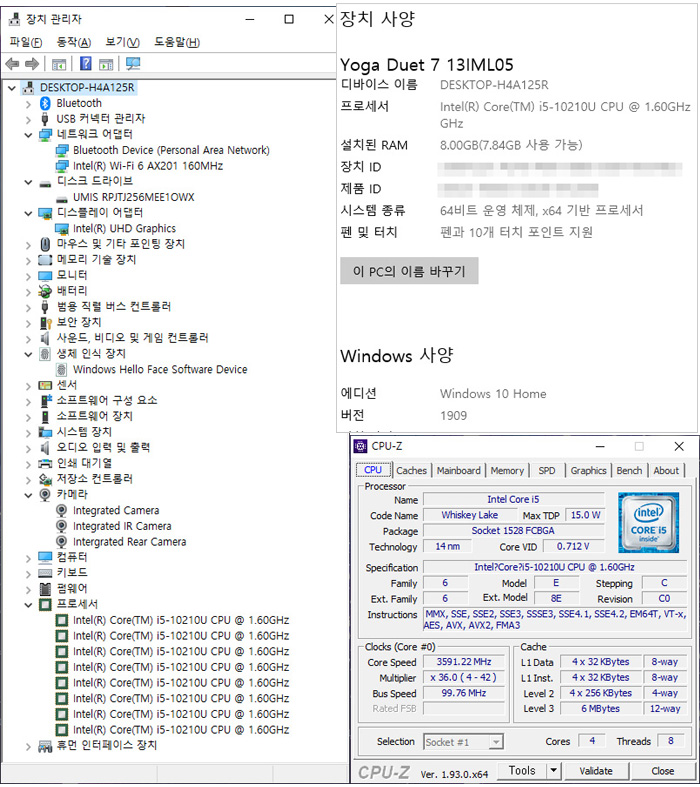Viewport: 700px width, 787px height.
Task: Click the CPU-Z application icon in title bar
Action: pos(360,446)
